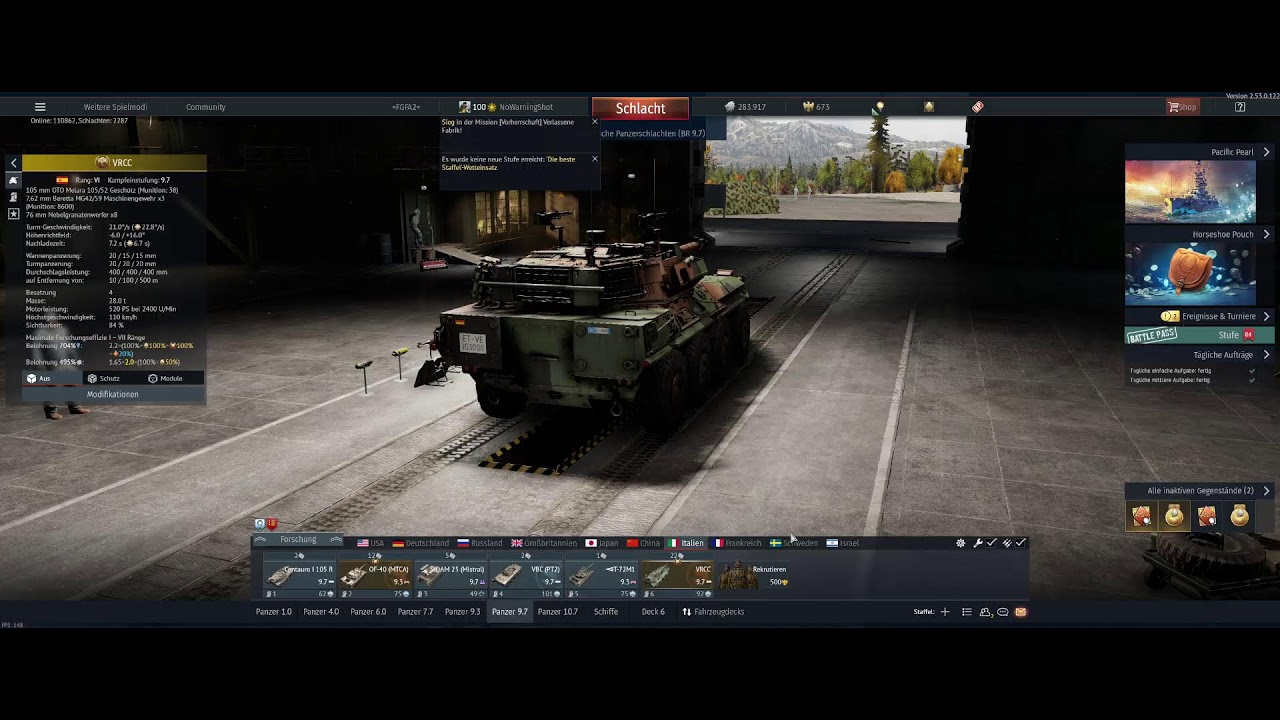Select Centauro I 105 R crew slot
This screenshot has width=1280, height=720.
tap(301, 575)
